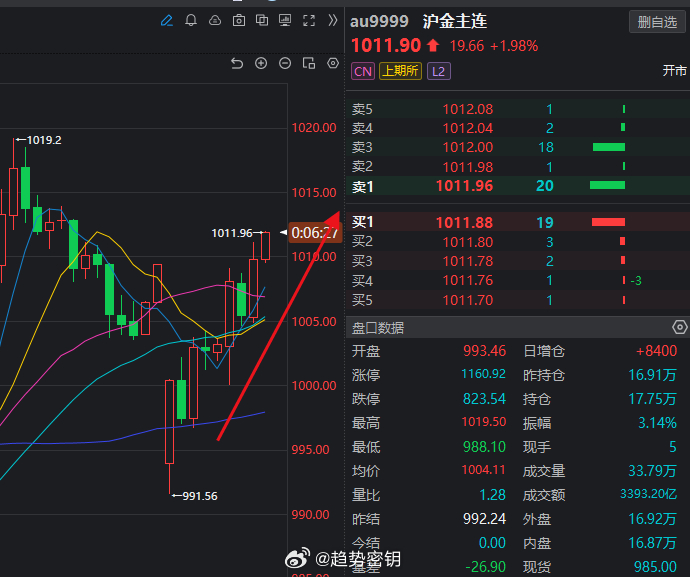The width and height of the screenshot is (690, 577).
Task: Enter fullscreen chart mode
Action: tap(309, 20)
